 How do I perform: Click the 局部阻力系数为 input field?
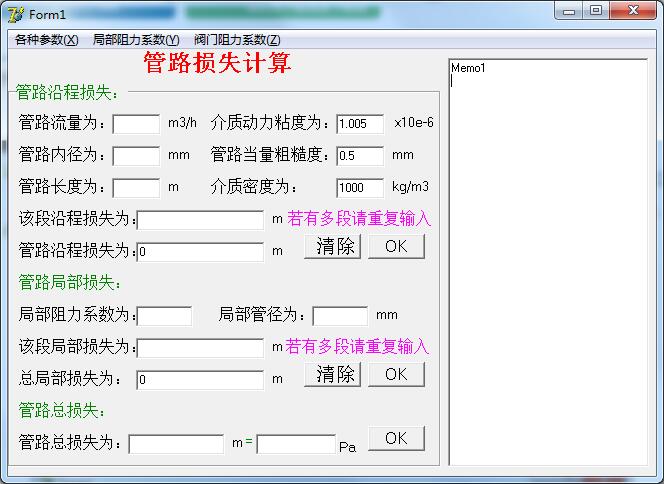click(164, 316)
